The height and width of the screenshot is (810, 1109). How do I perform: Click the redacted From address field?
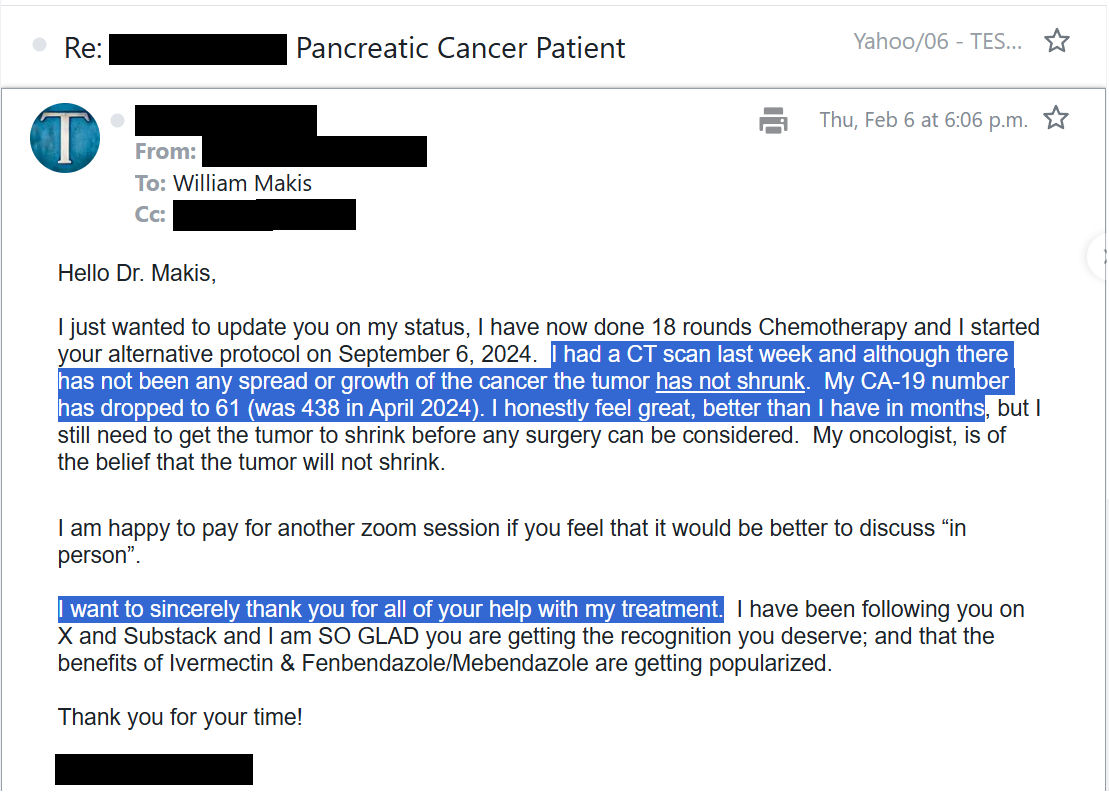click(314, 152)
